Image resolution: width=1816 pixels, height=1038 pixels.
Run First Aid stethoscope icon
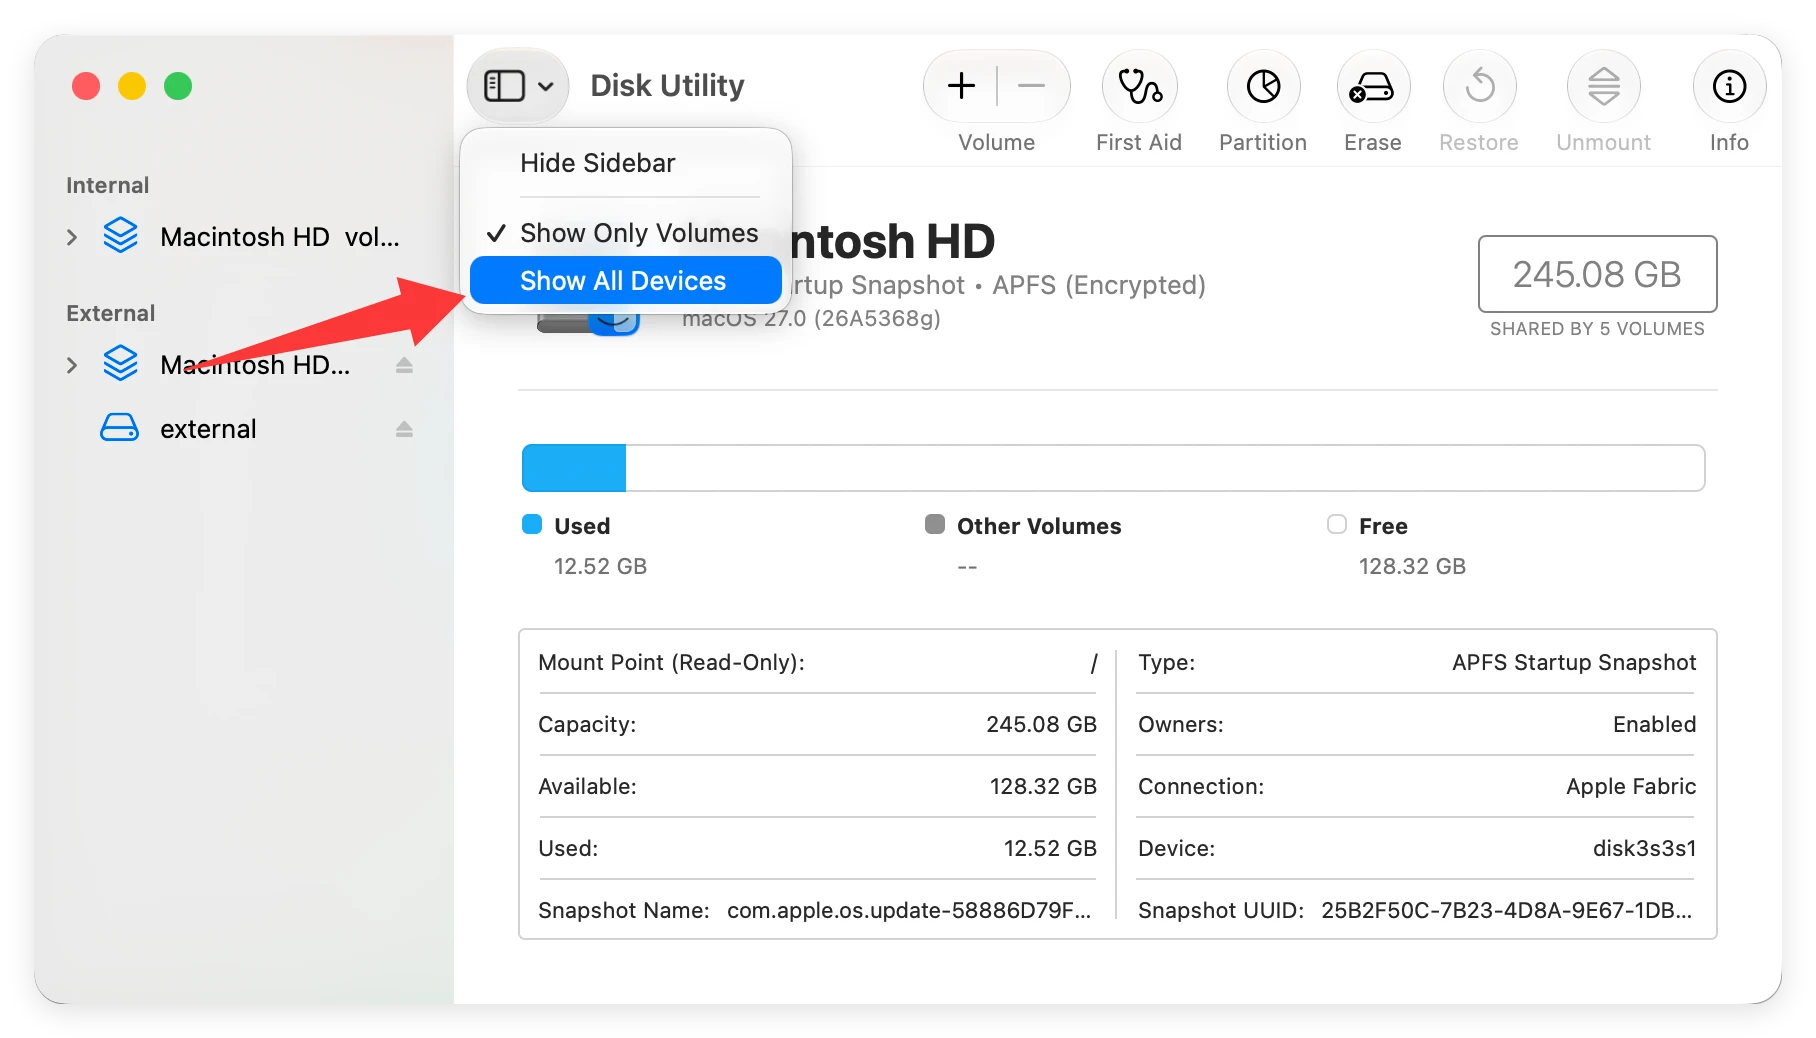point(1139,86)
